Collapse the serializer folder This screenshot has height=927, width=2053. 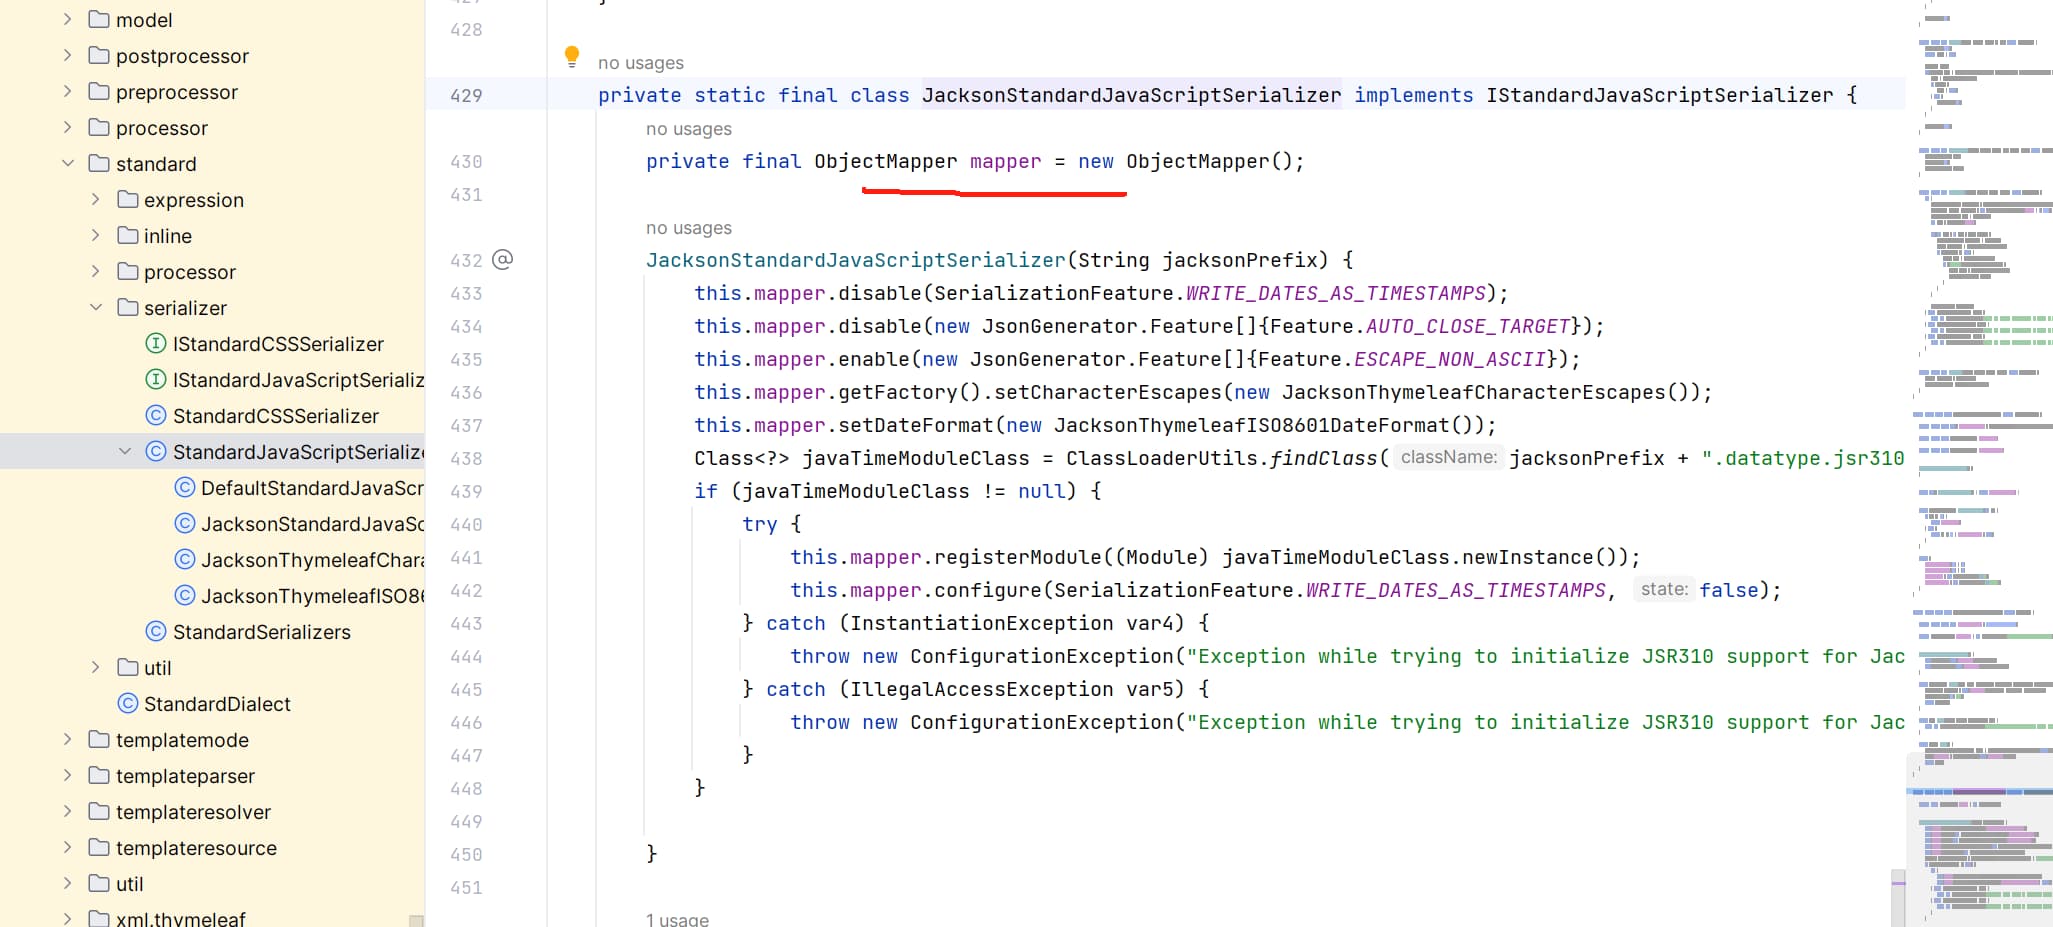(96, 308)
